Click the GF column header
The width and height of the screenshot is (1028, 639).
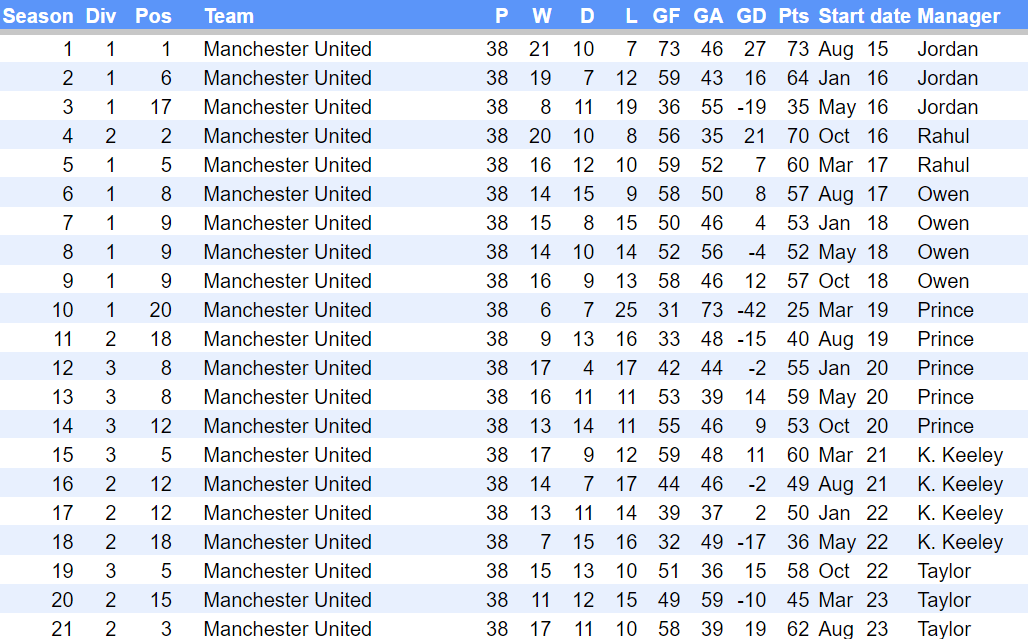click(x=666, y=16)
